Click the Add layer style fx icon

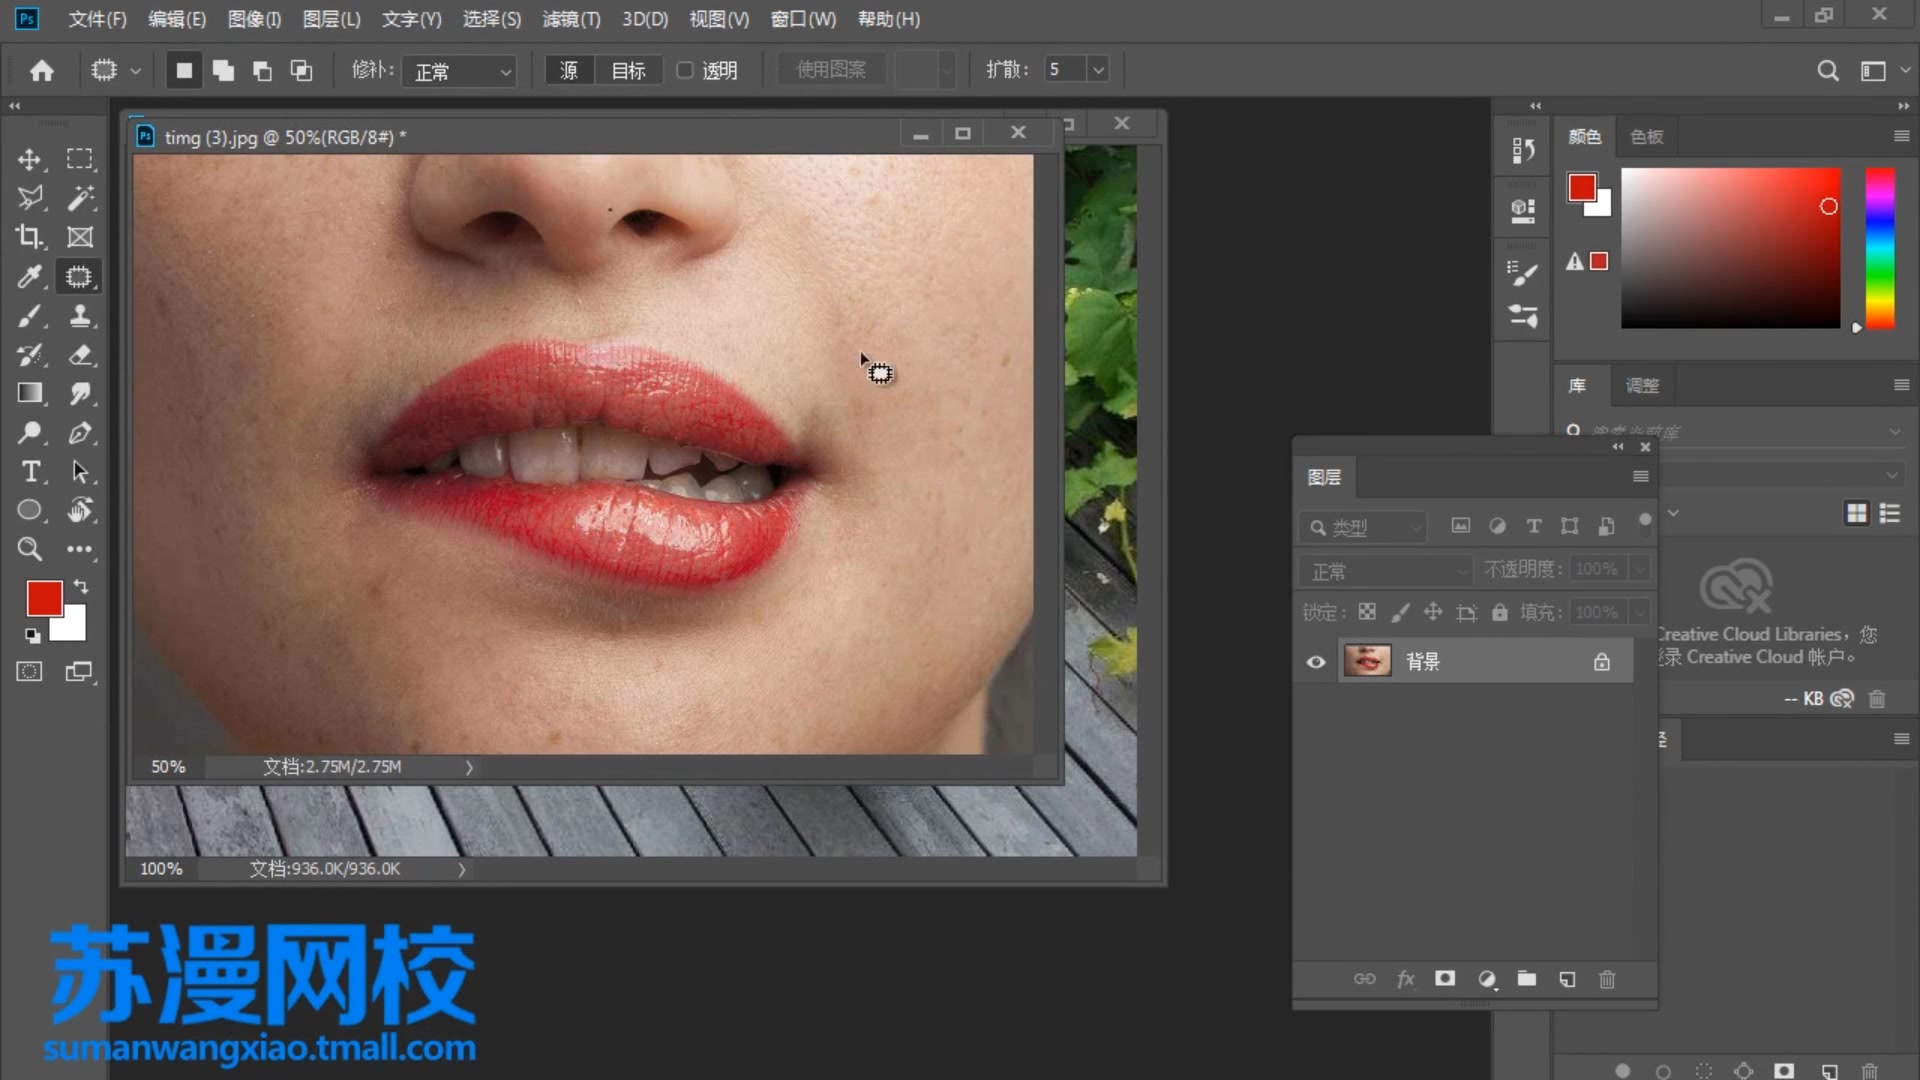point(1406,979)
